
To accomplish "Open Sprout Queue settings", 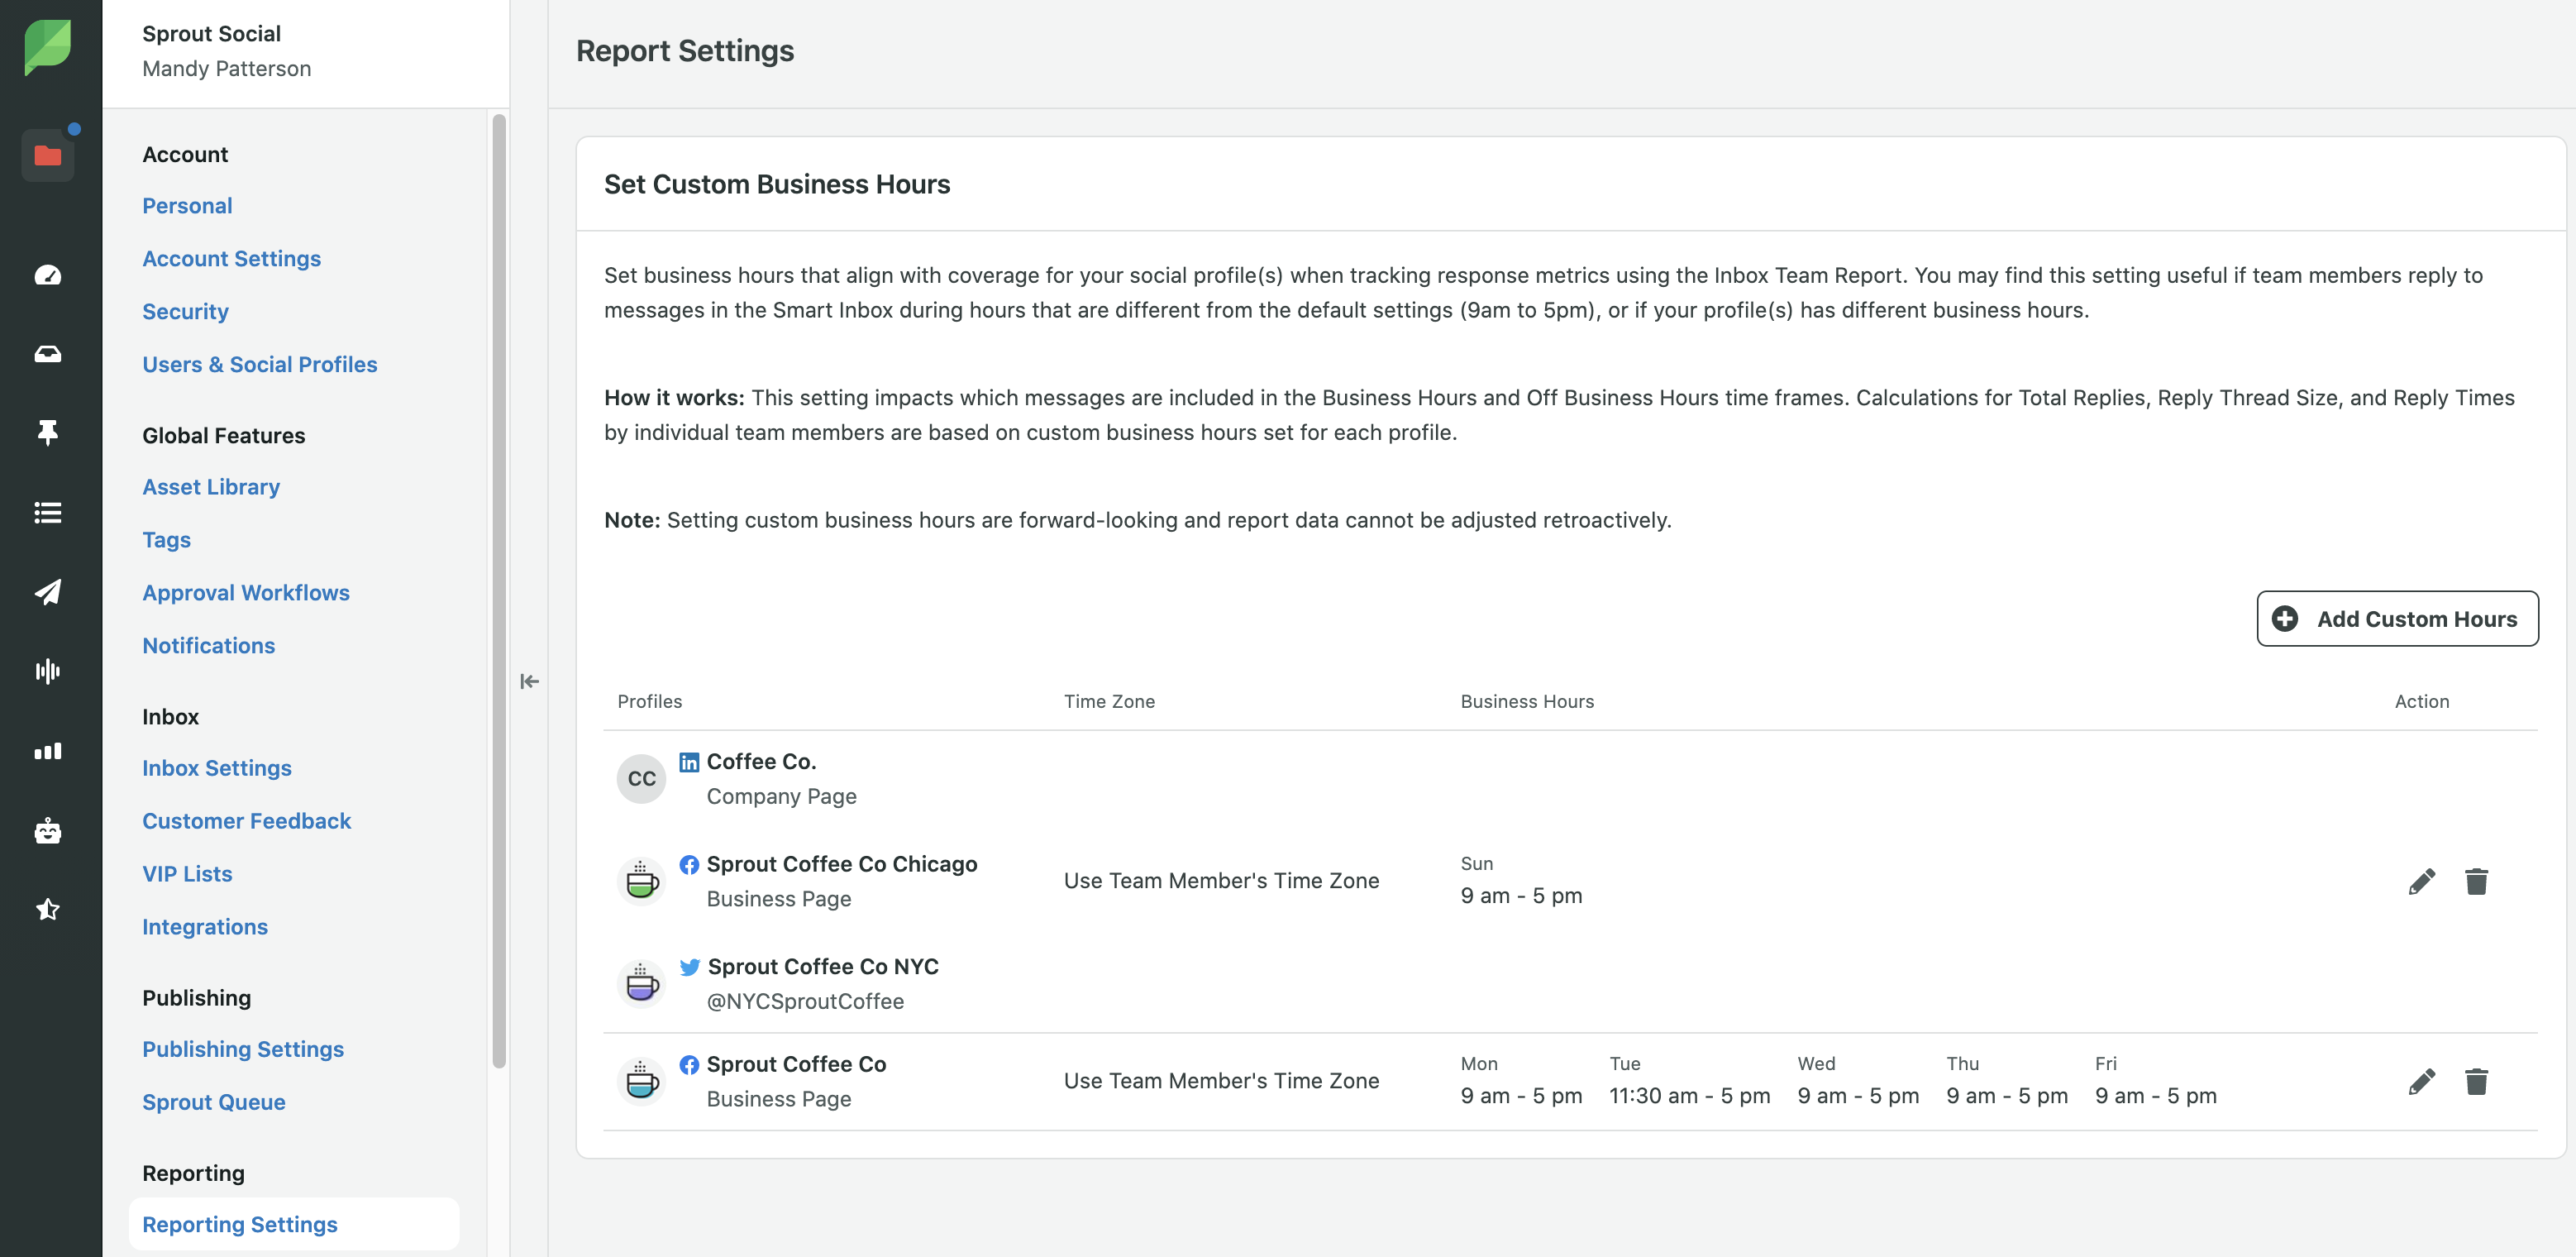I will pos(214,1102).
